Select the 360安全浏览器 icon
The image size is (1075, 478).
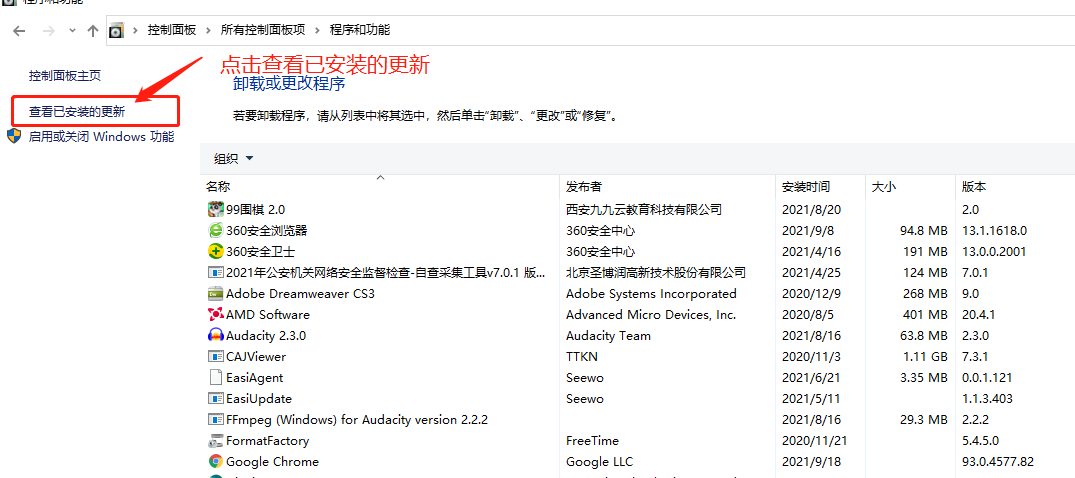[x=216, y=230]
